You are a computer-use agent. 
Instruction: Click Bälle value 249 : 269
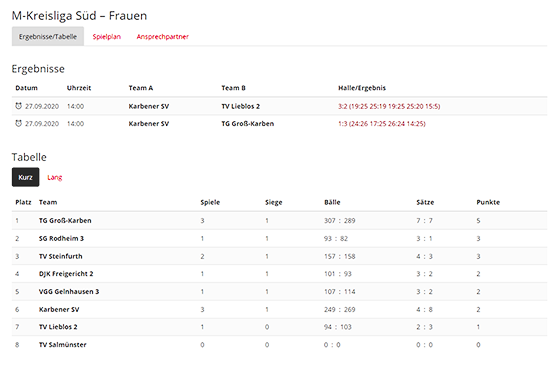pyautogui.click(x=339, y=309)
